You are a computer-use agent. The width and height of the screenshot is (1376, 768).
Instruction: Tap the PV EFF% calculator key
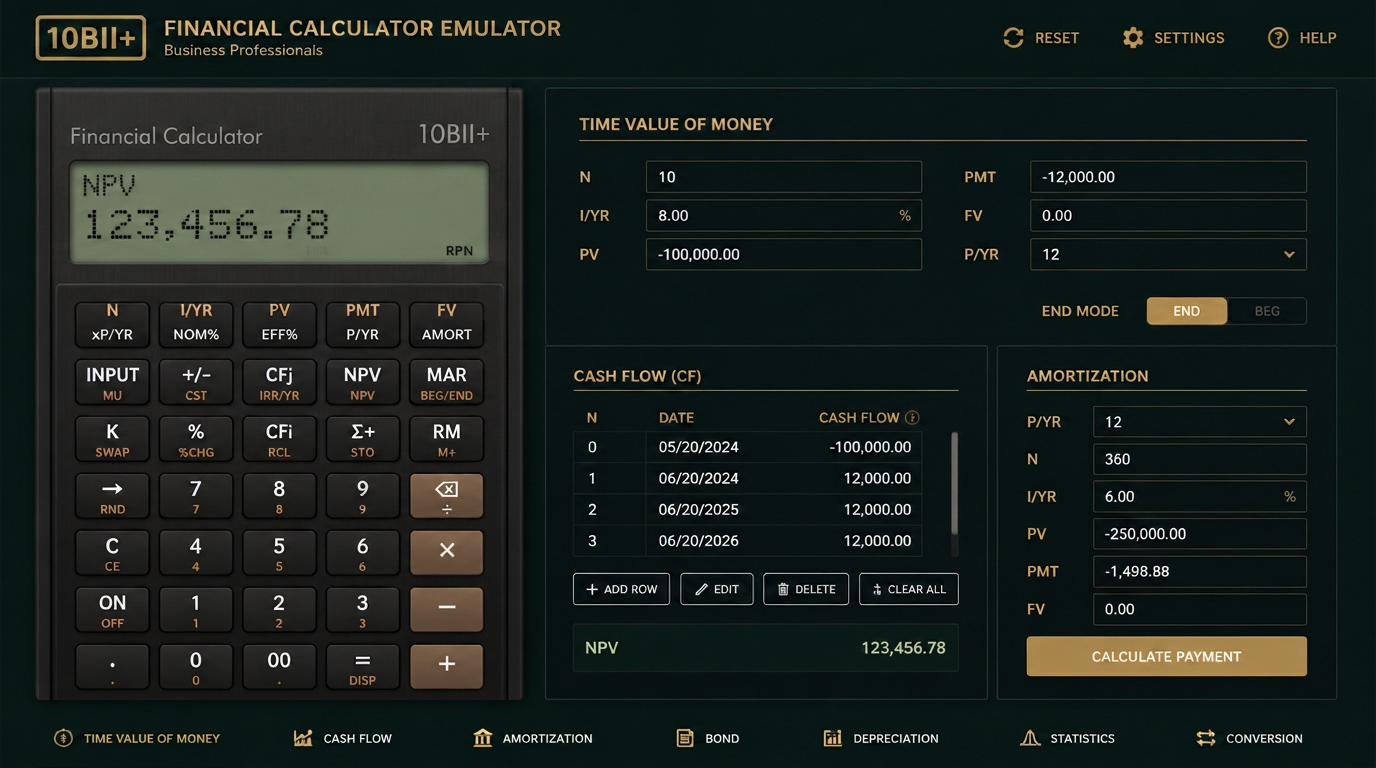[279, 324]
